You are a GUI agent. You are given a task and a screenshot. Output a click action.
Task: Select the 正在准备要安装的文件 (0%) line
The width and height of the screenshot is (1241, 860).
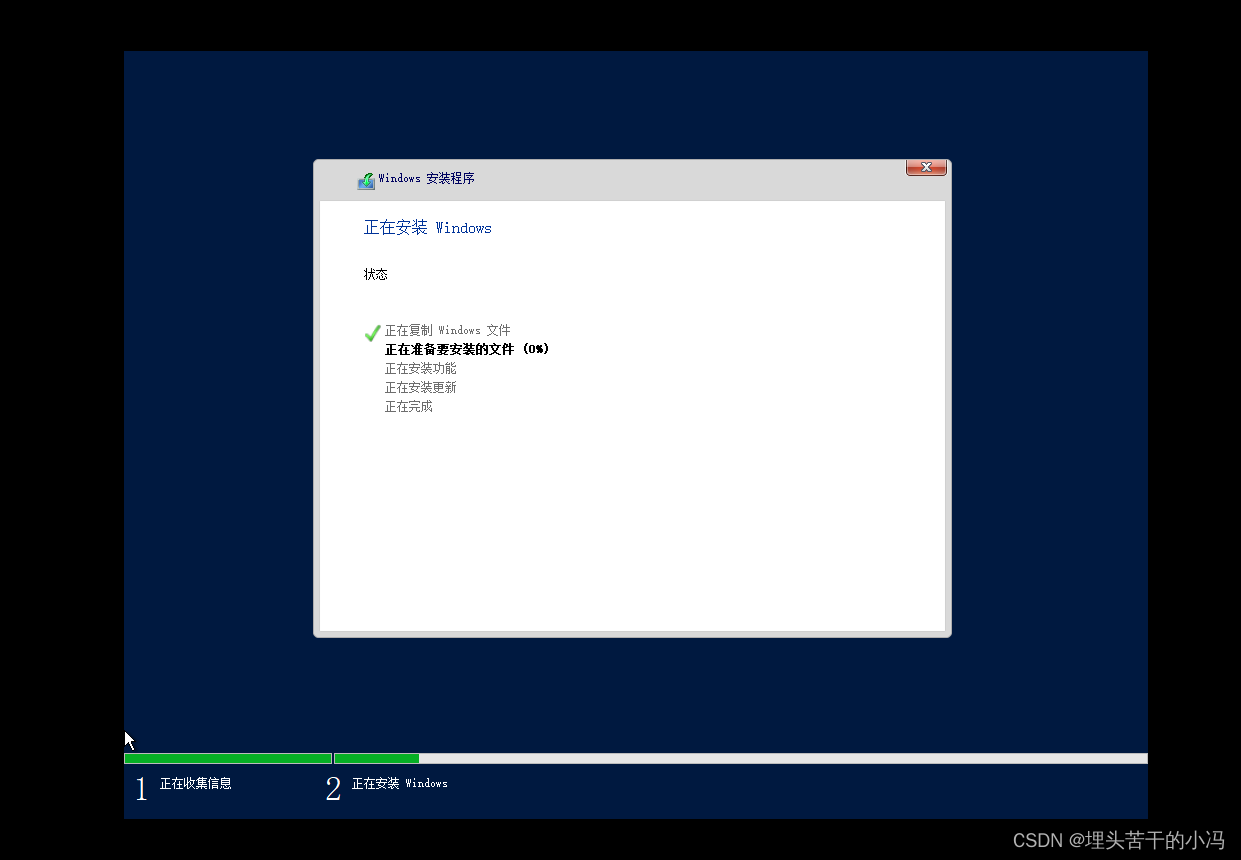click(x=467, y=349)
